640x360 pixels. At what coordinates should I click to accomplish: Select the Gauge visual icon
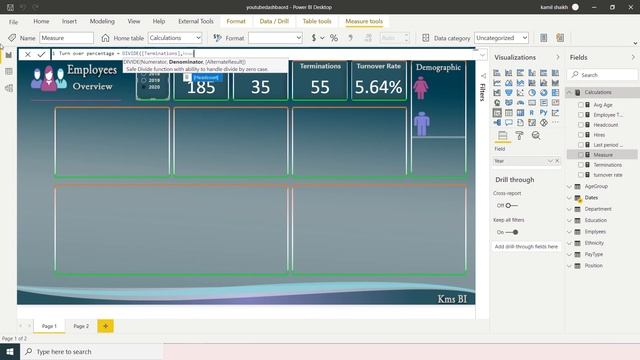(x=520, y=103)
